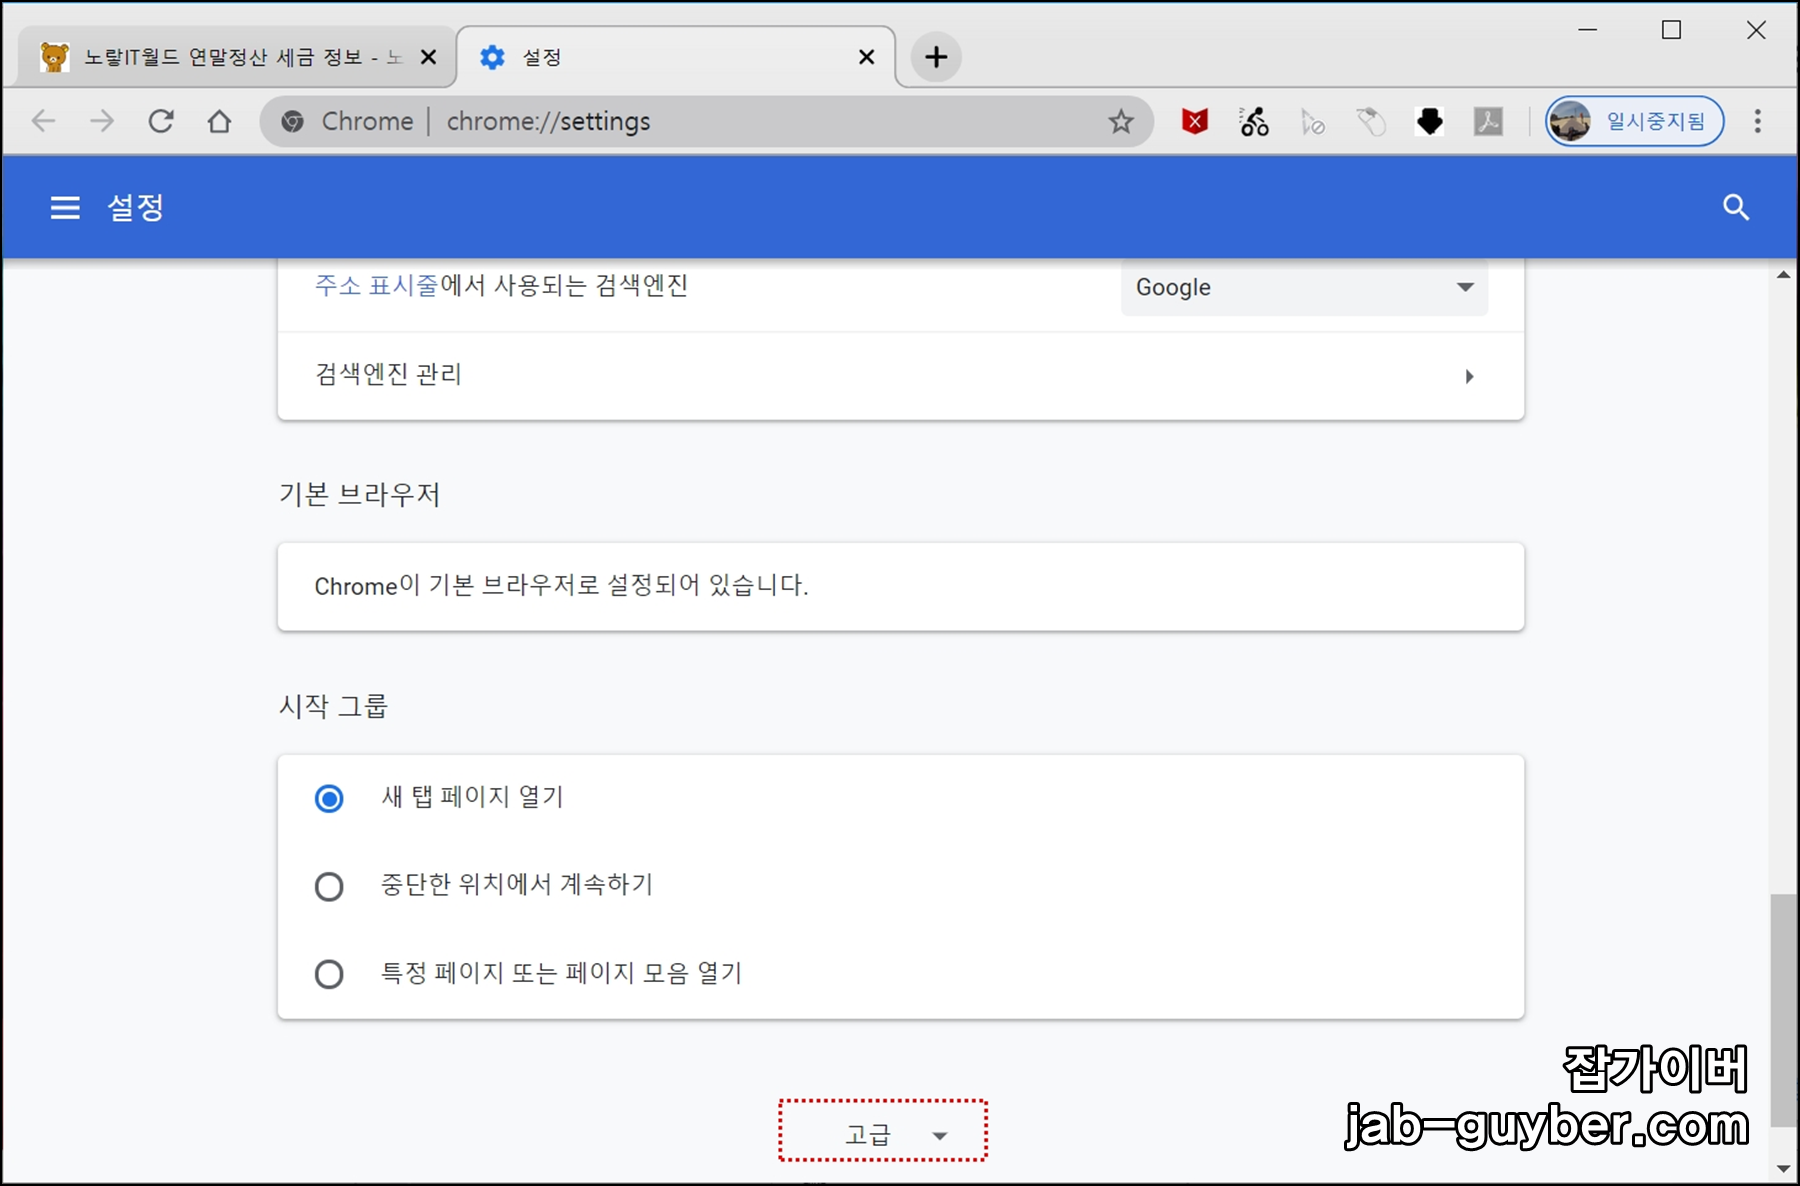Expand the 고급 advanced settings section
Image resolution: width=1800 pixels, height=1186 pixels.
tap(881, 1133)
